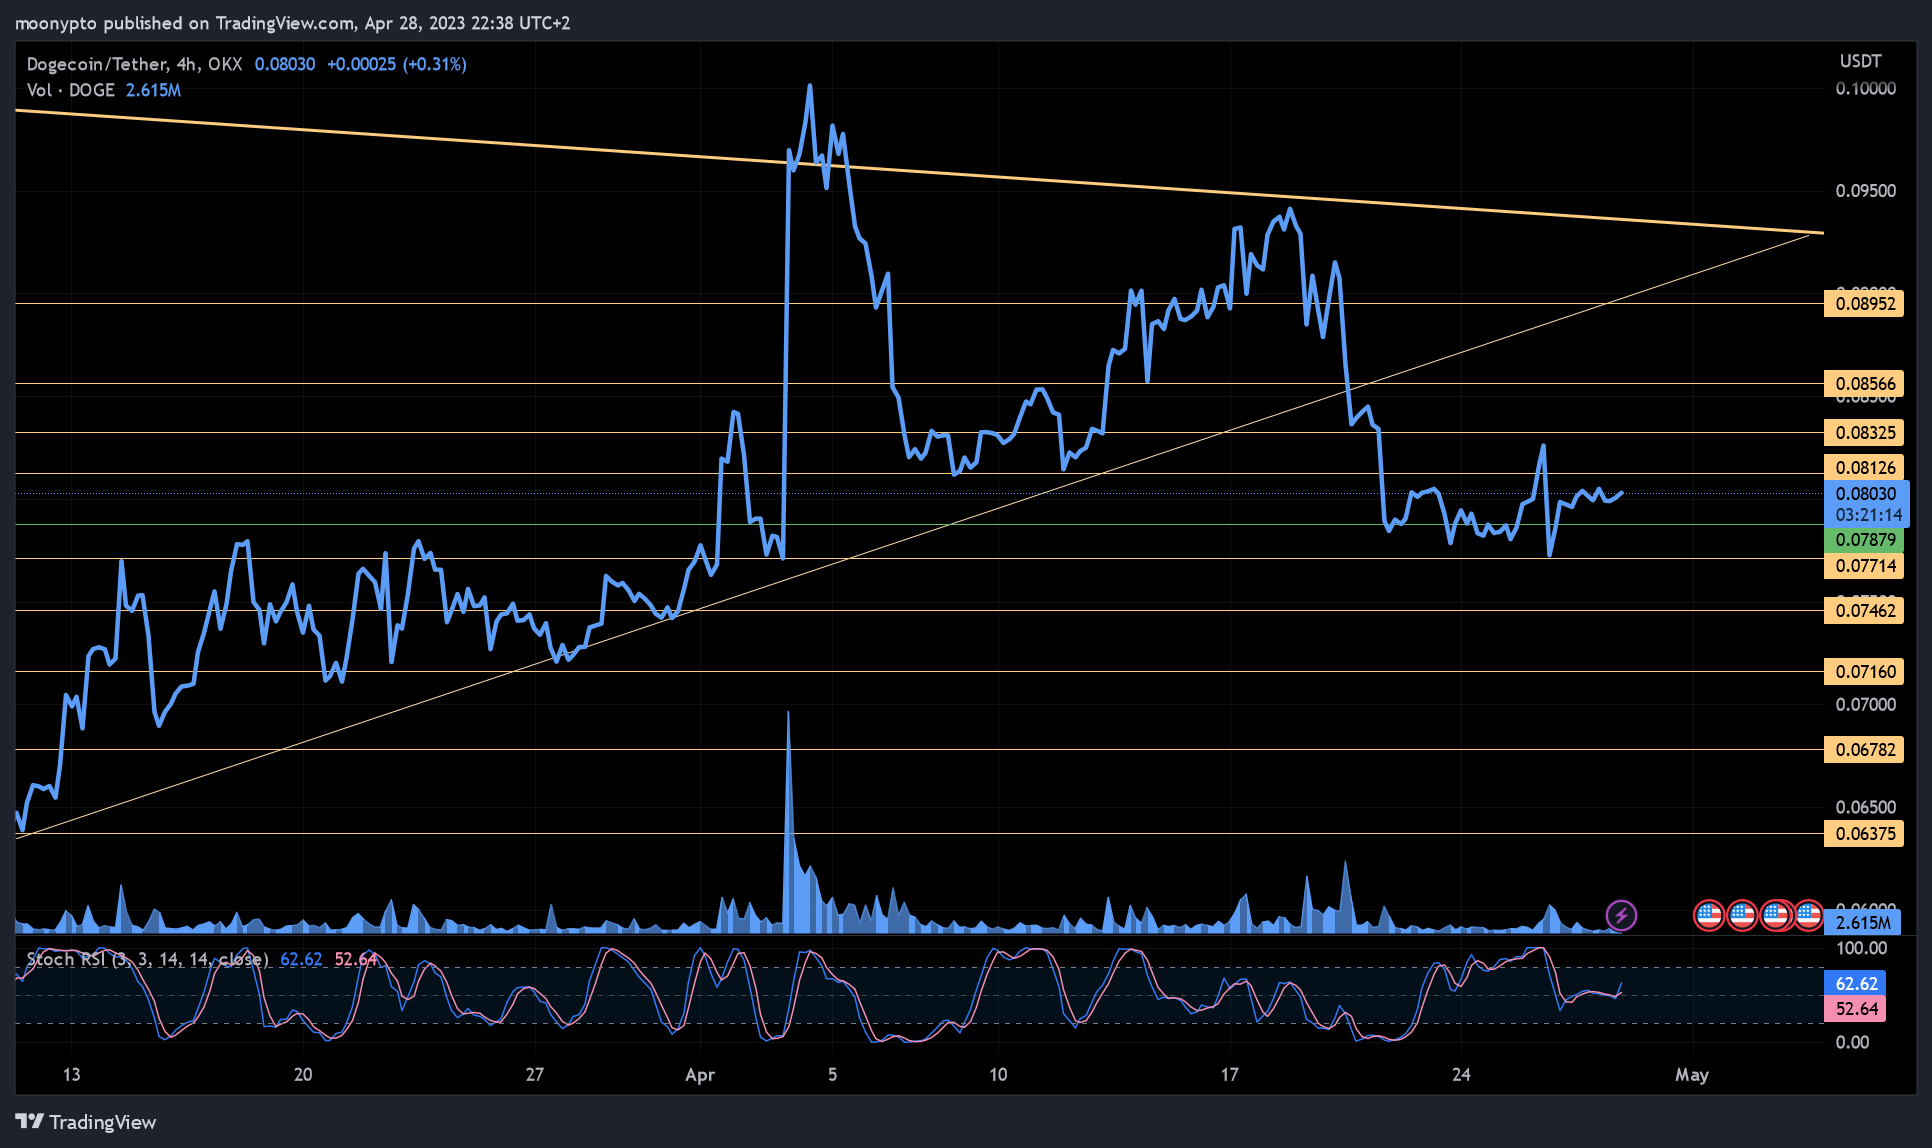Click the Vol · DOGE indicator legend
1932x1148 pixels.
[x=70, y=90]
